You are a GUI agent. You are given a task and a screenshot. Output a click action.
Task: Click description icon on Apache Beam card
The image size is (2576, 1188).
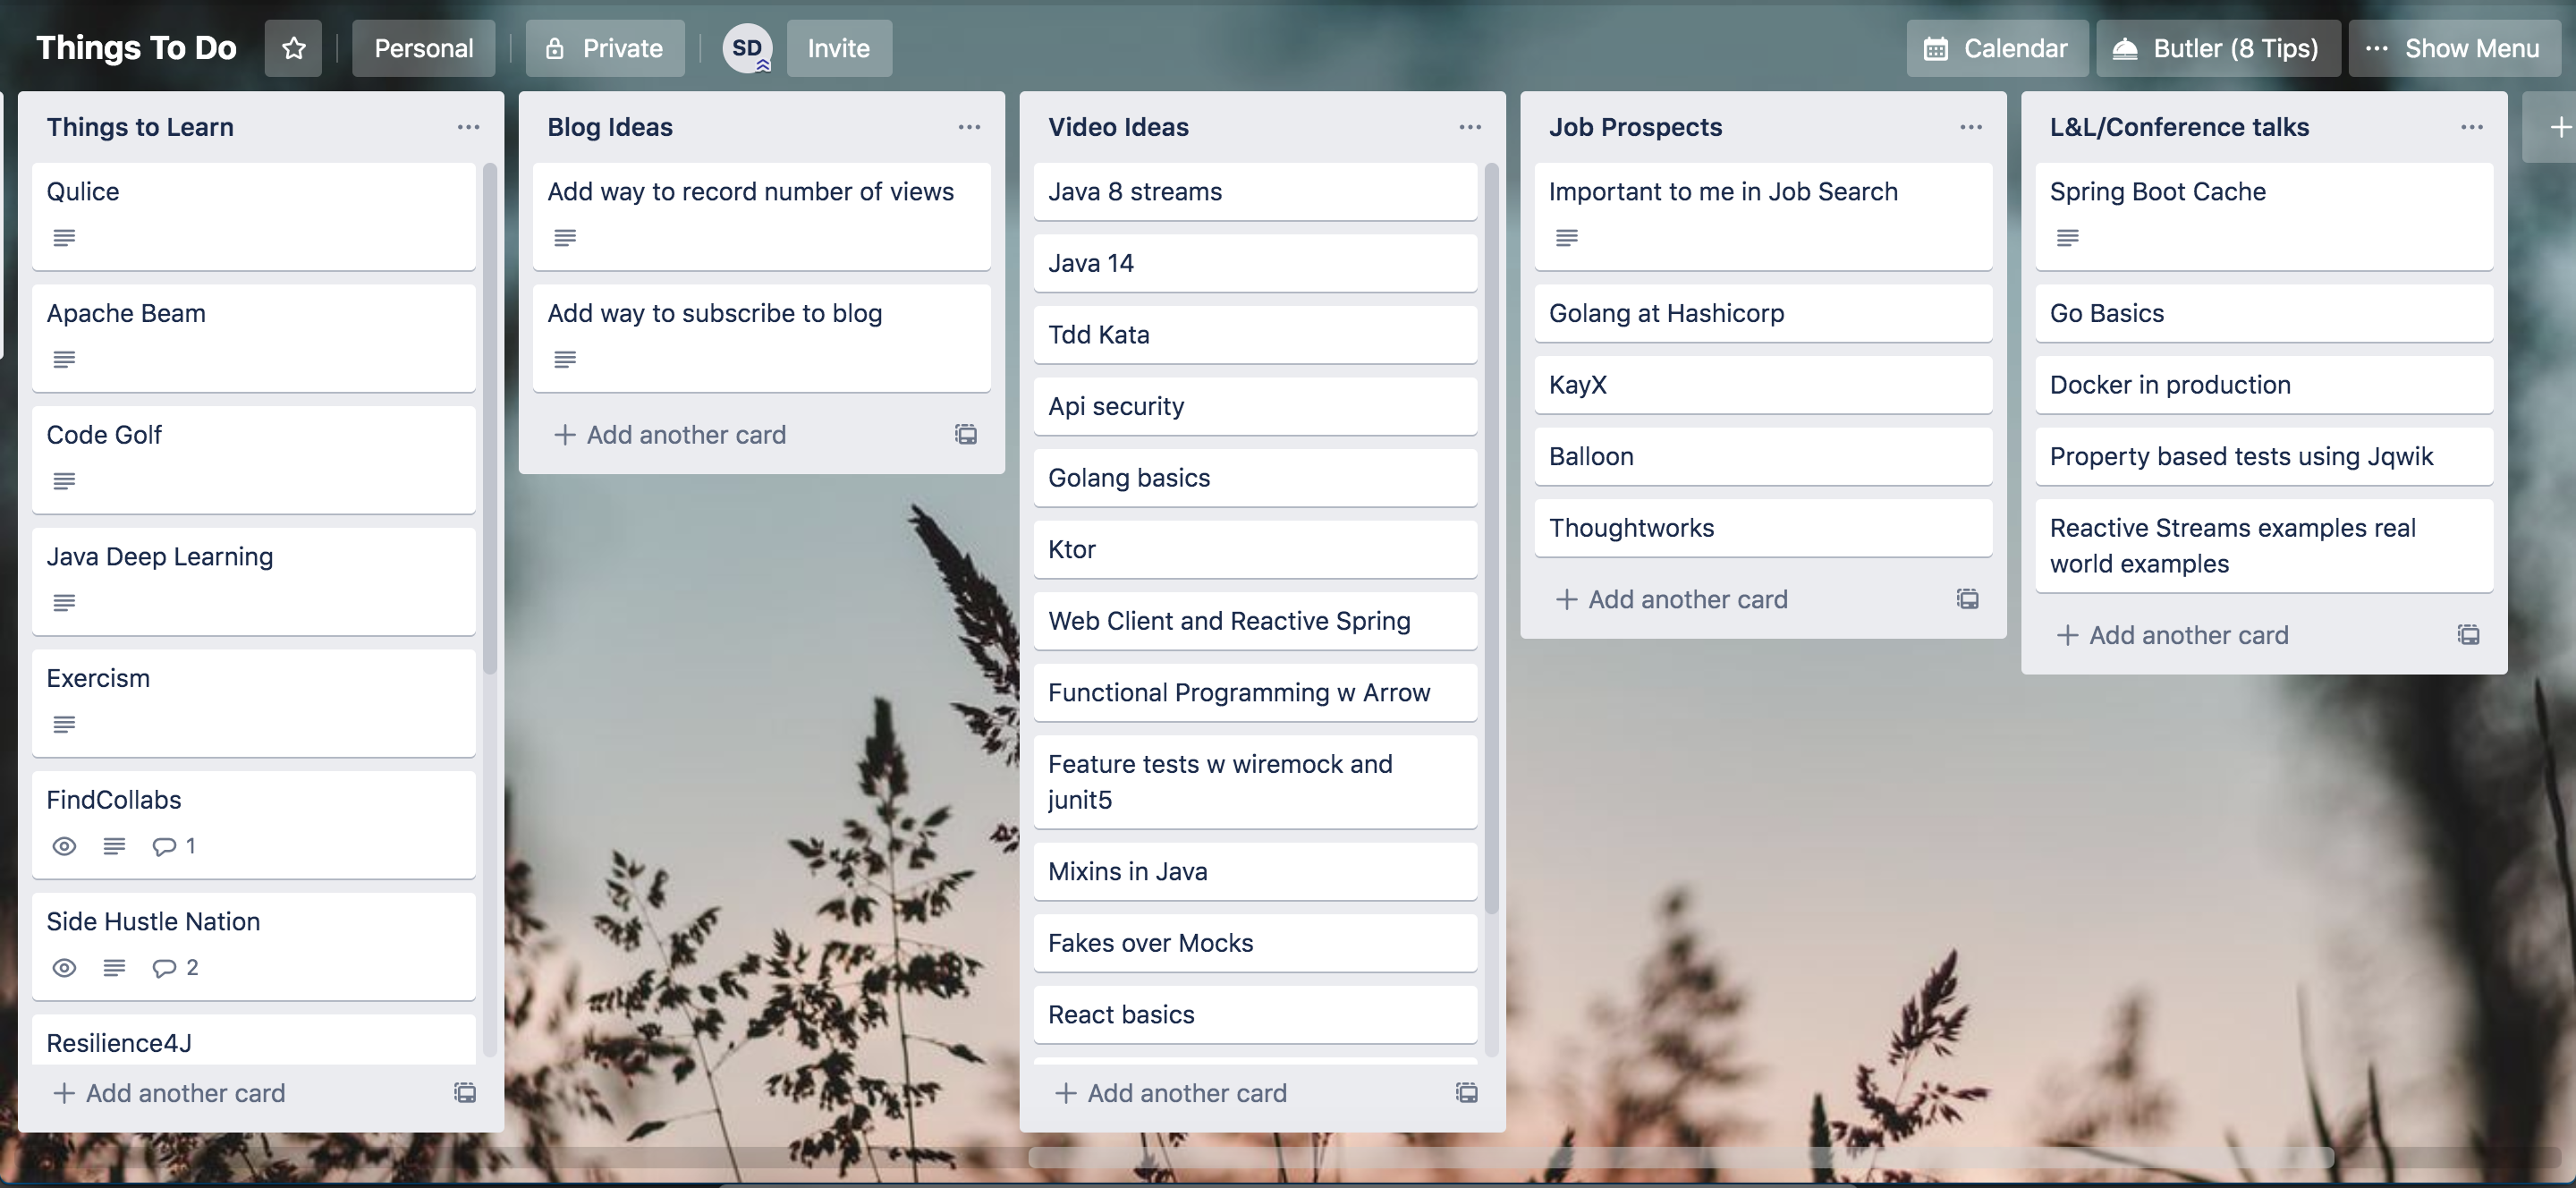pyautogui.click(x=64, y=360)
